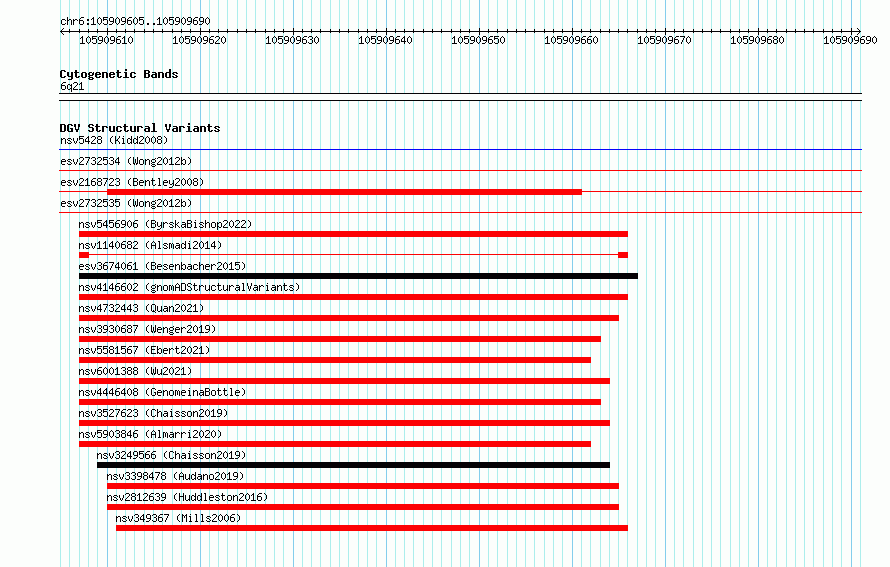
Task: Click the ruler's right arrow end
Action: pyautogui.click(x=859, y=31)
